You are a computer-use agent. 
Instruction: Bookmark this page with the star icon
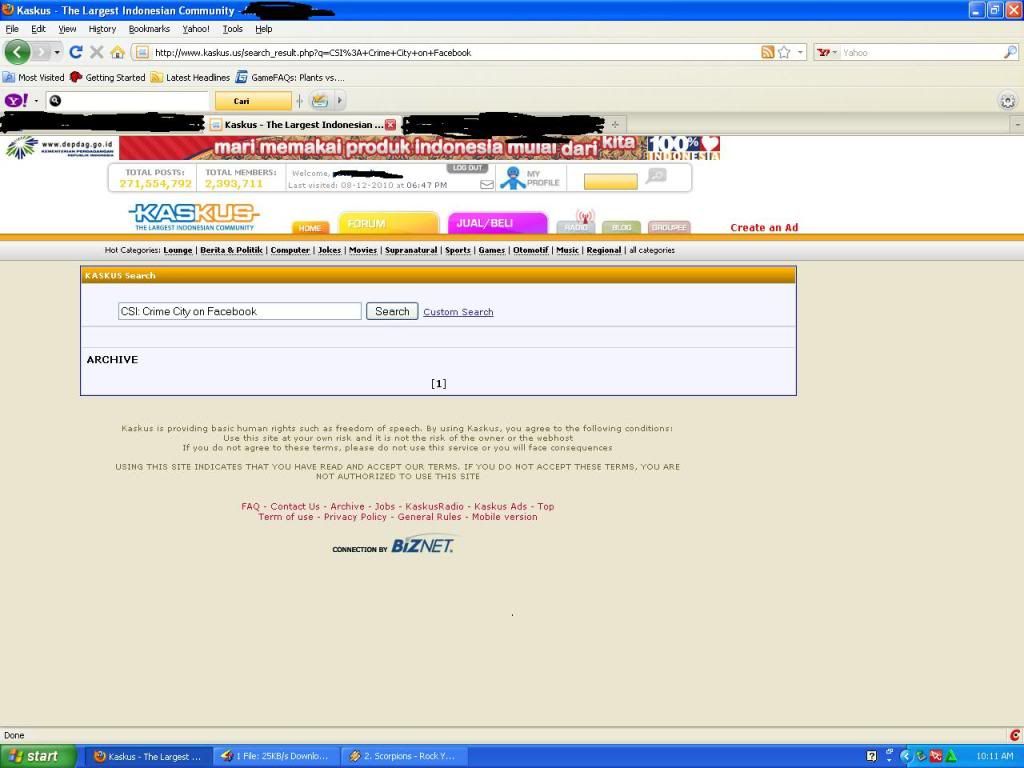point(784,52)
